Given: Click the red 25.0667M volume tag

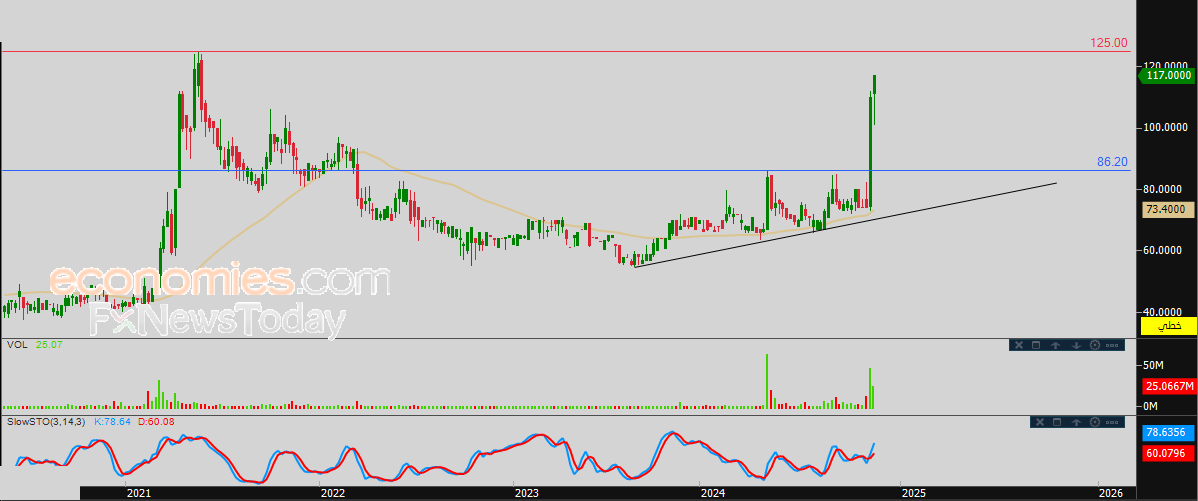Looking at the screenshot, I should tap(1168, 387).
